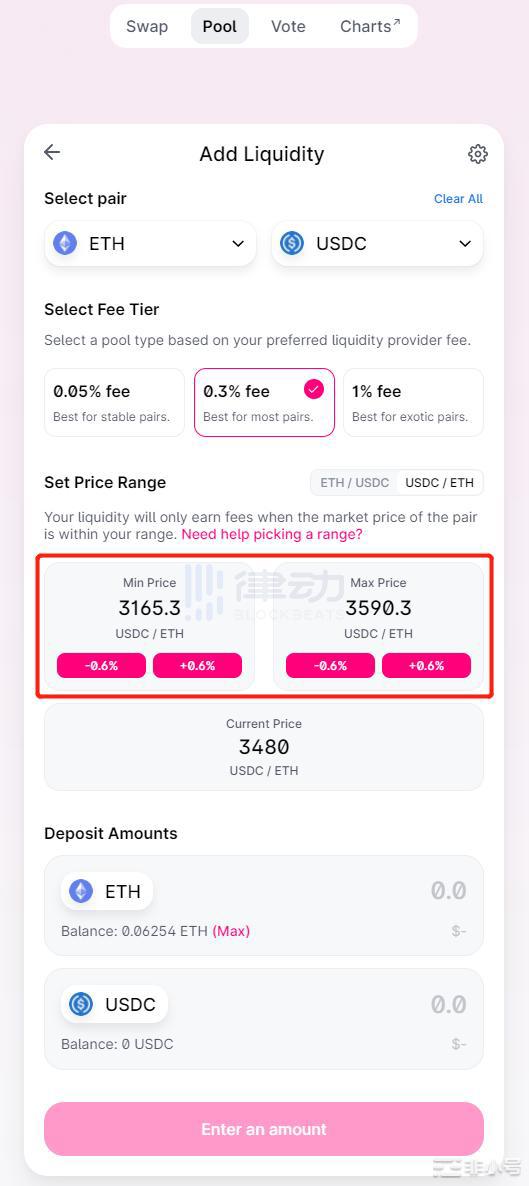The image size is (529, 1186).
Task: Click the back arrow icon
Action: click(x=51, y=152)
